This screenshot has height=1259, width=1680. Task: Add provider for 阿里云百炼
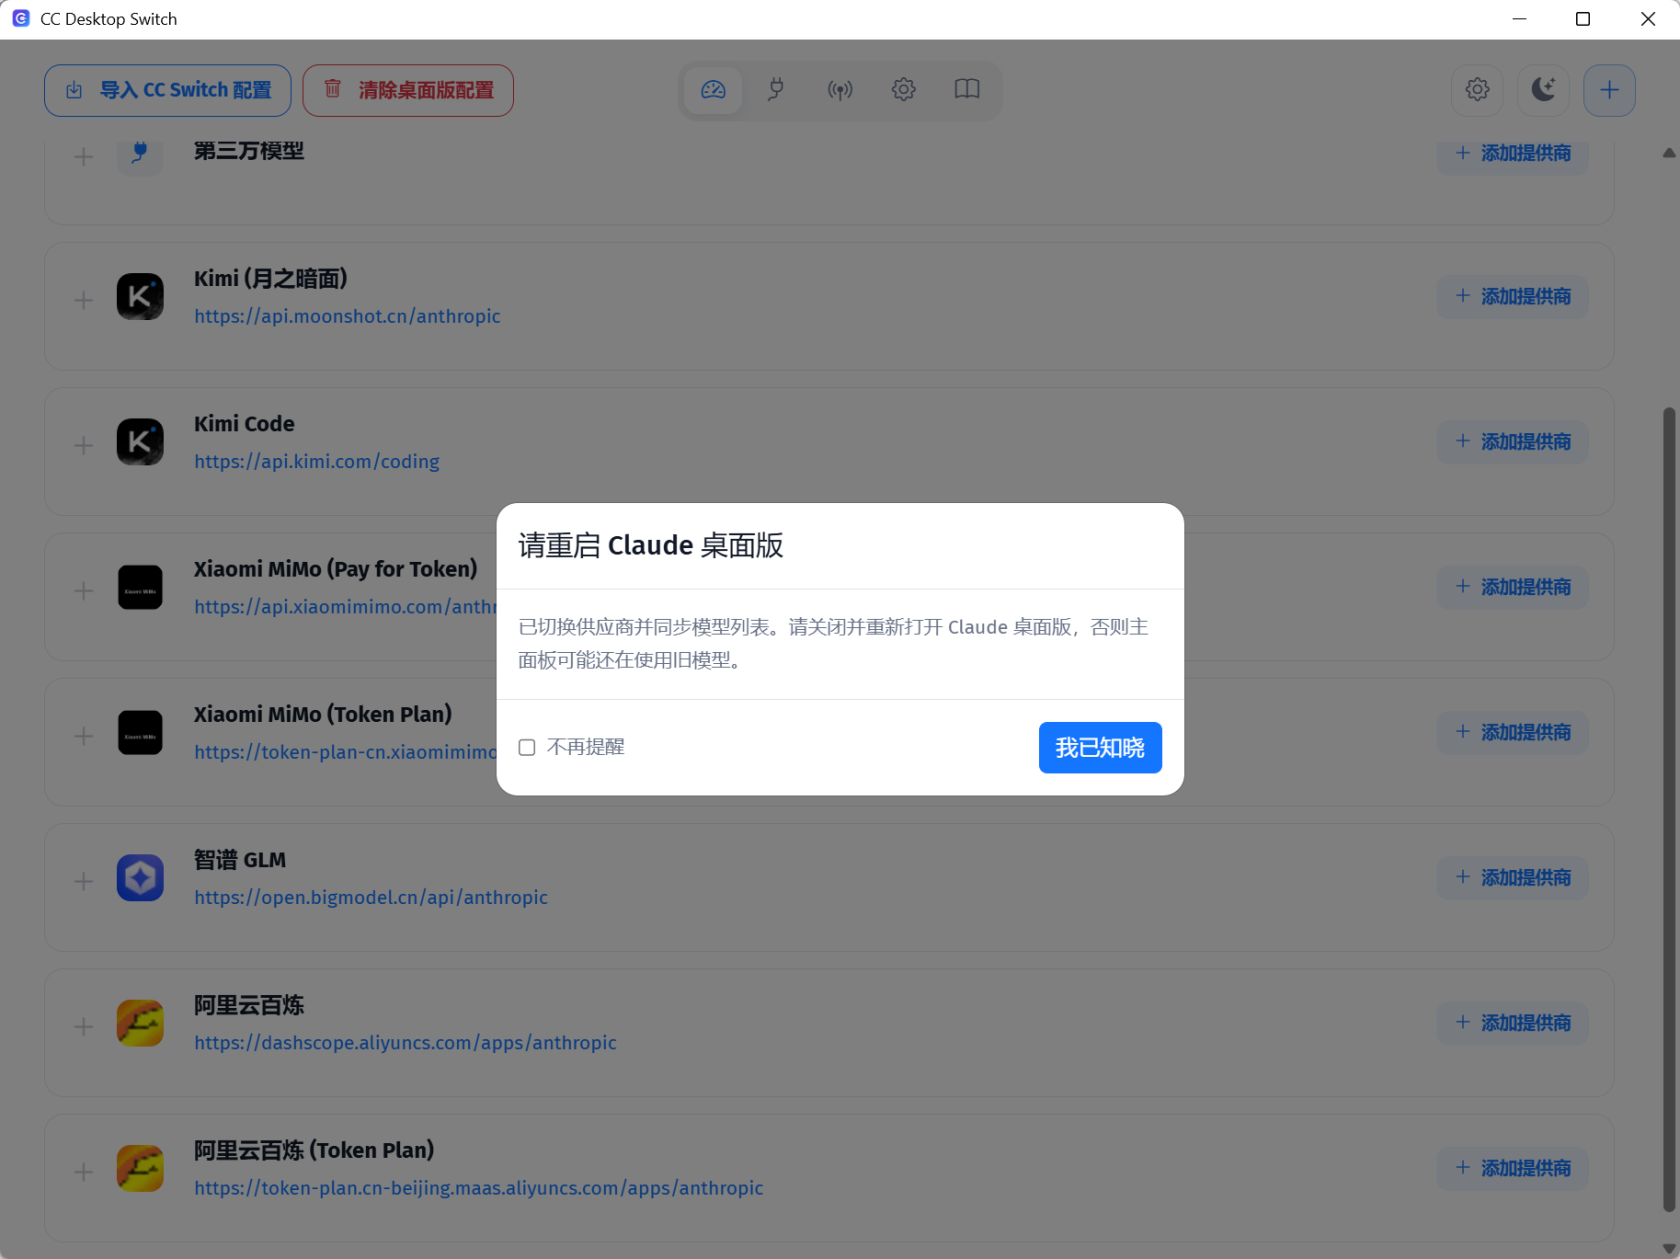point(1513,1022)
